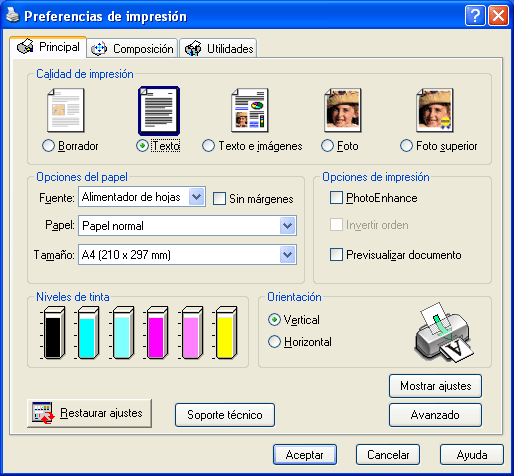
Task: Click the help question mark icon
Action: 475,16
